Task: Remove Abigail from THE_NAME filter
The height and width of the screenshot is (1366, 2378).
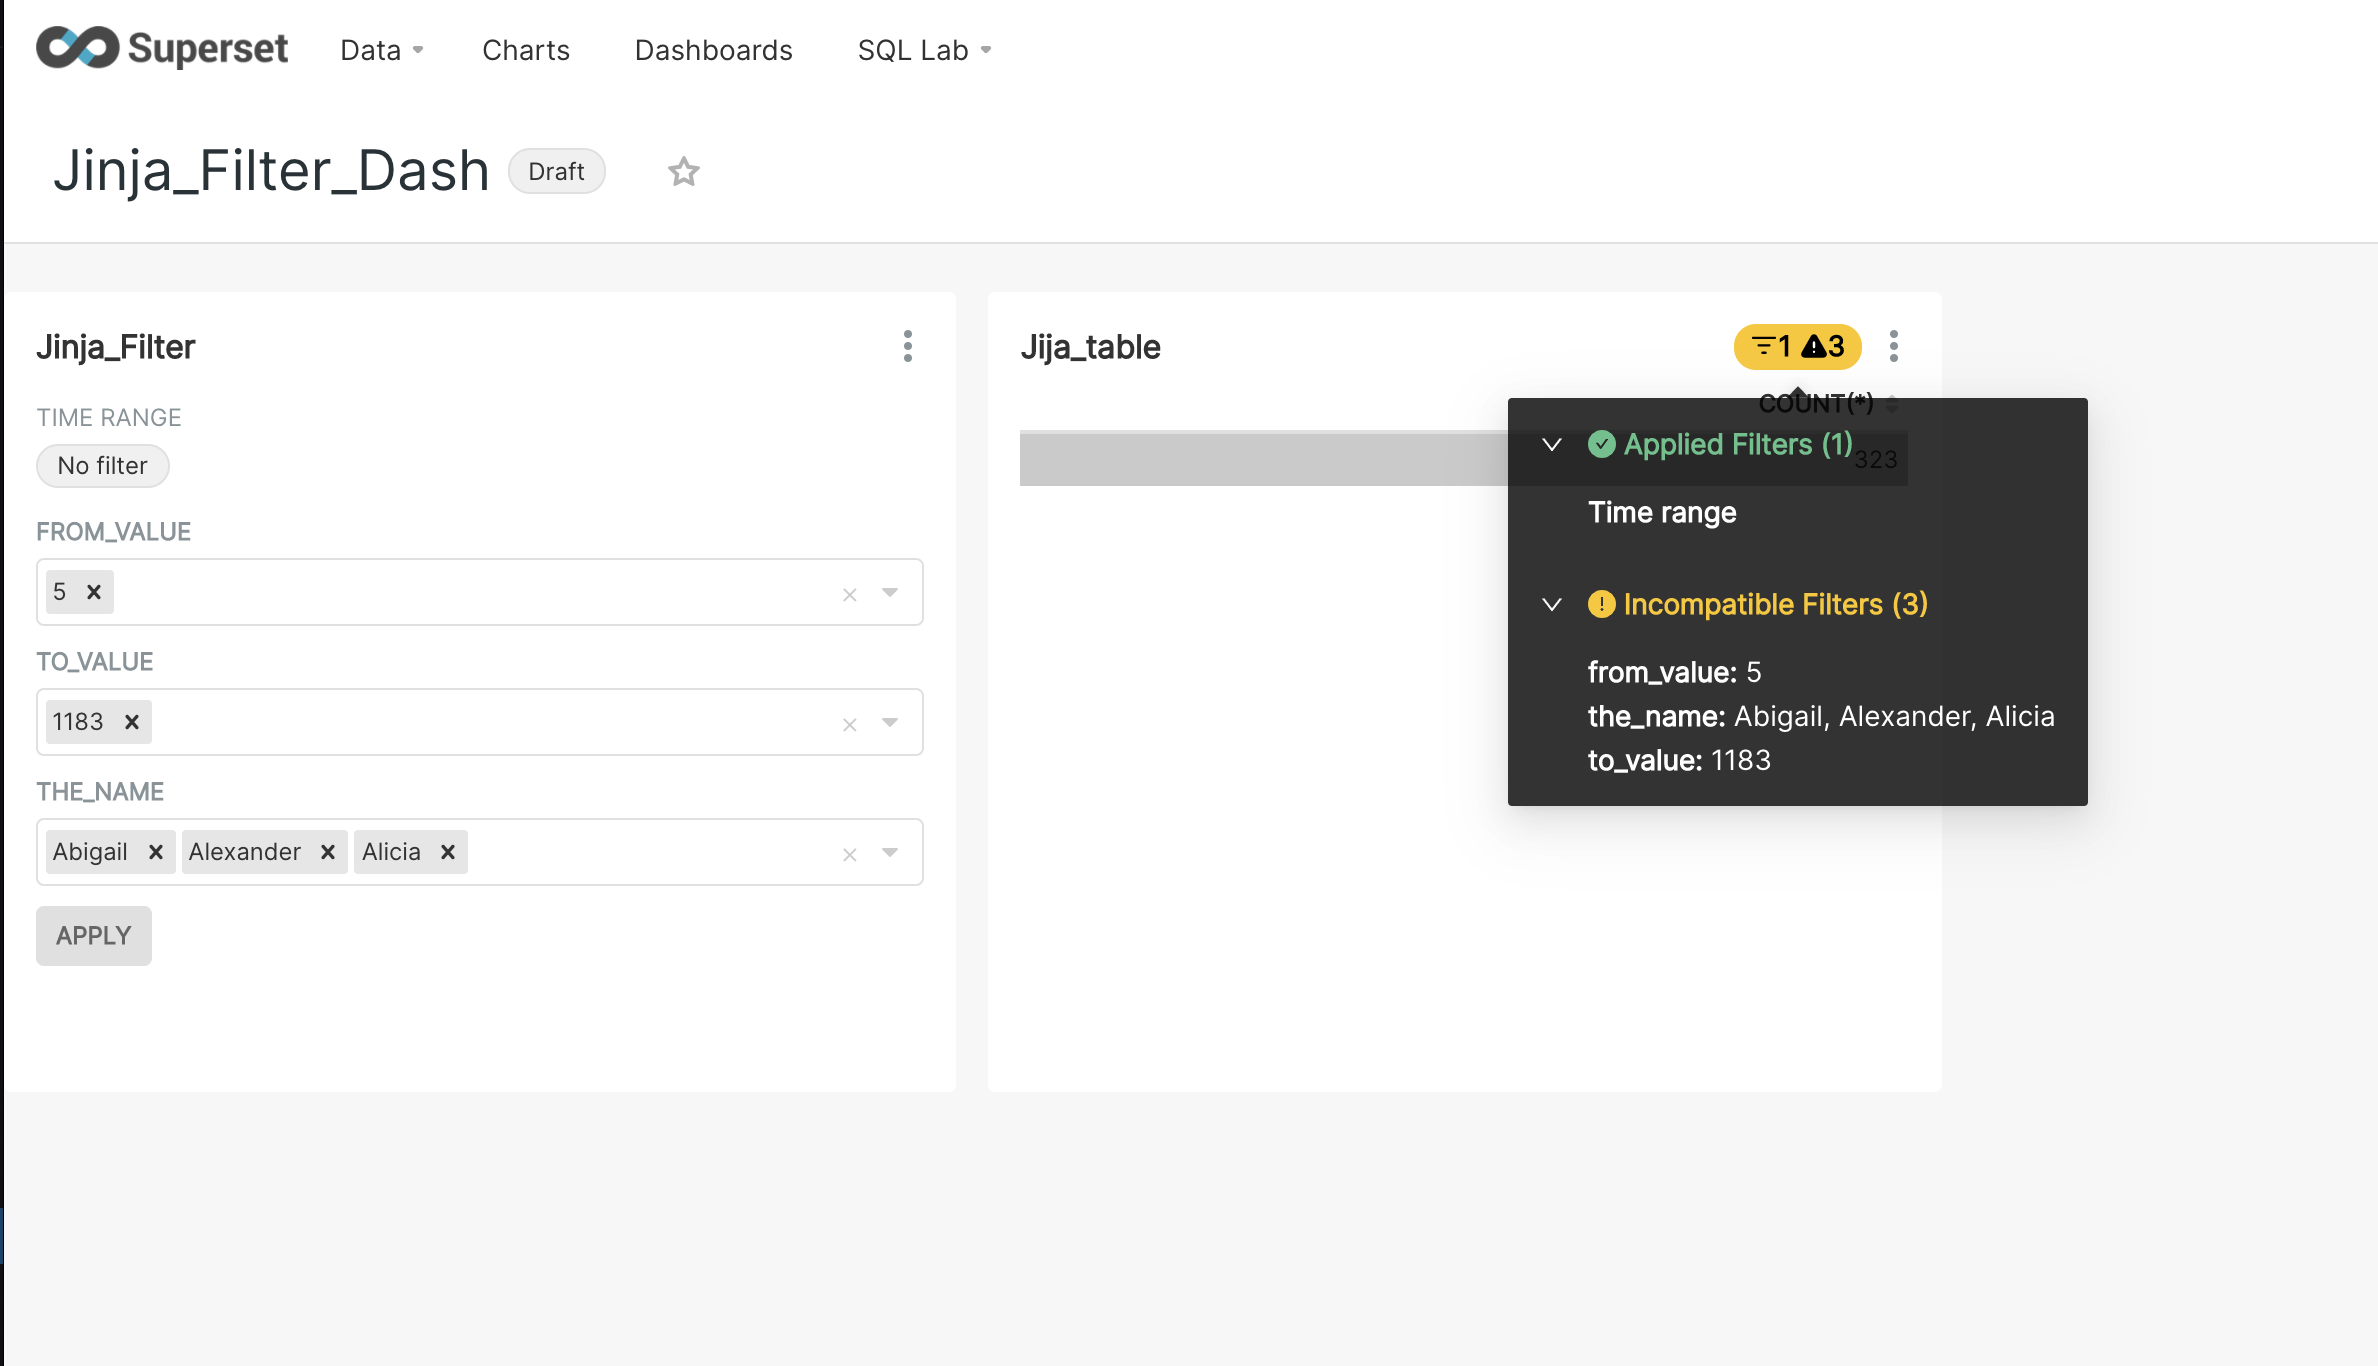Action: pyautogui.click(x=156, y=851)
